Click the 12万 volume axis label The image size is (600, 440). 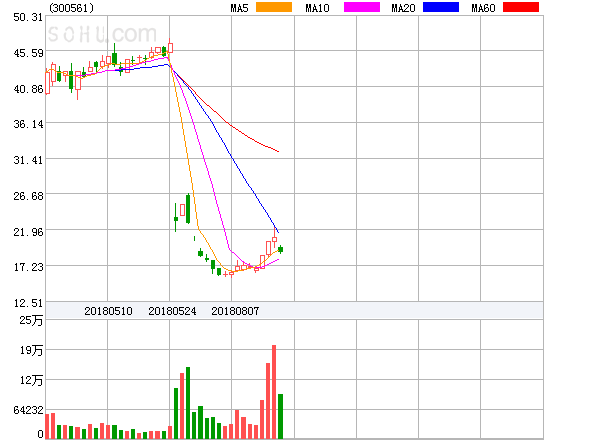[x=31, y=380]
